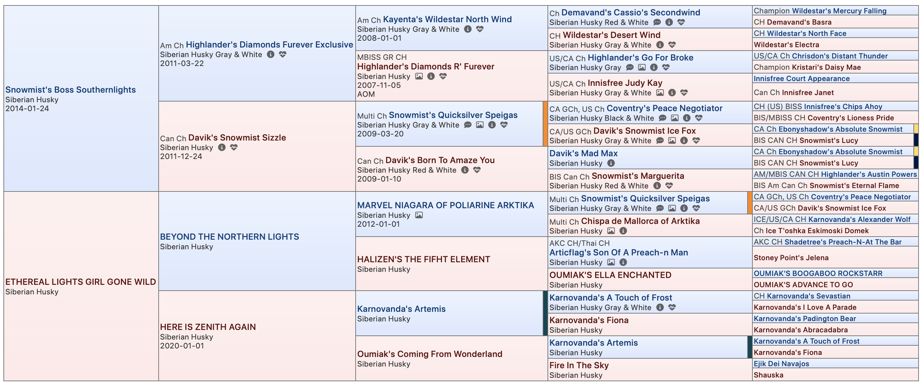Open Kayenta's Wildestar North Wind link

[x=448, y=19]
